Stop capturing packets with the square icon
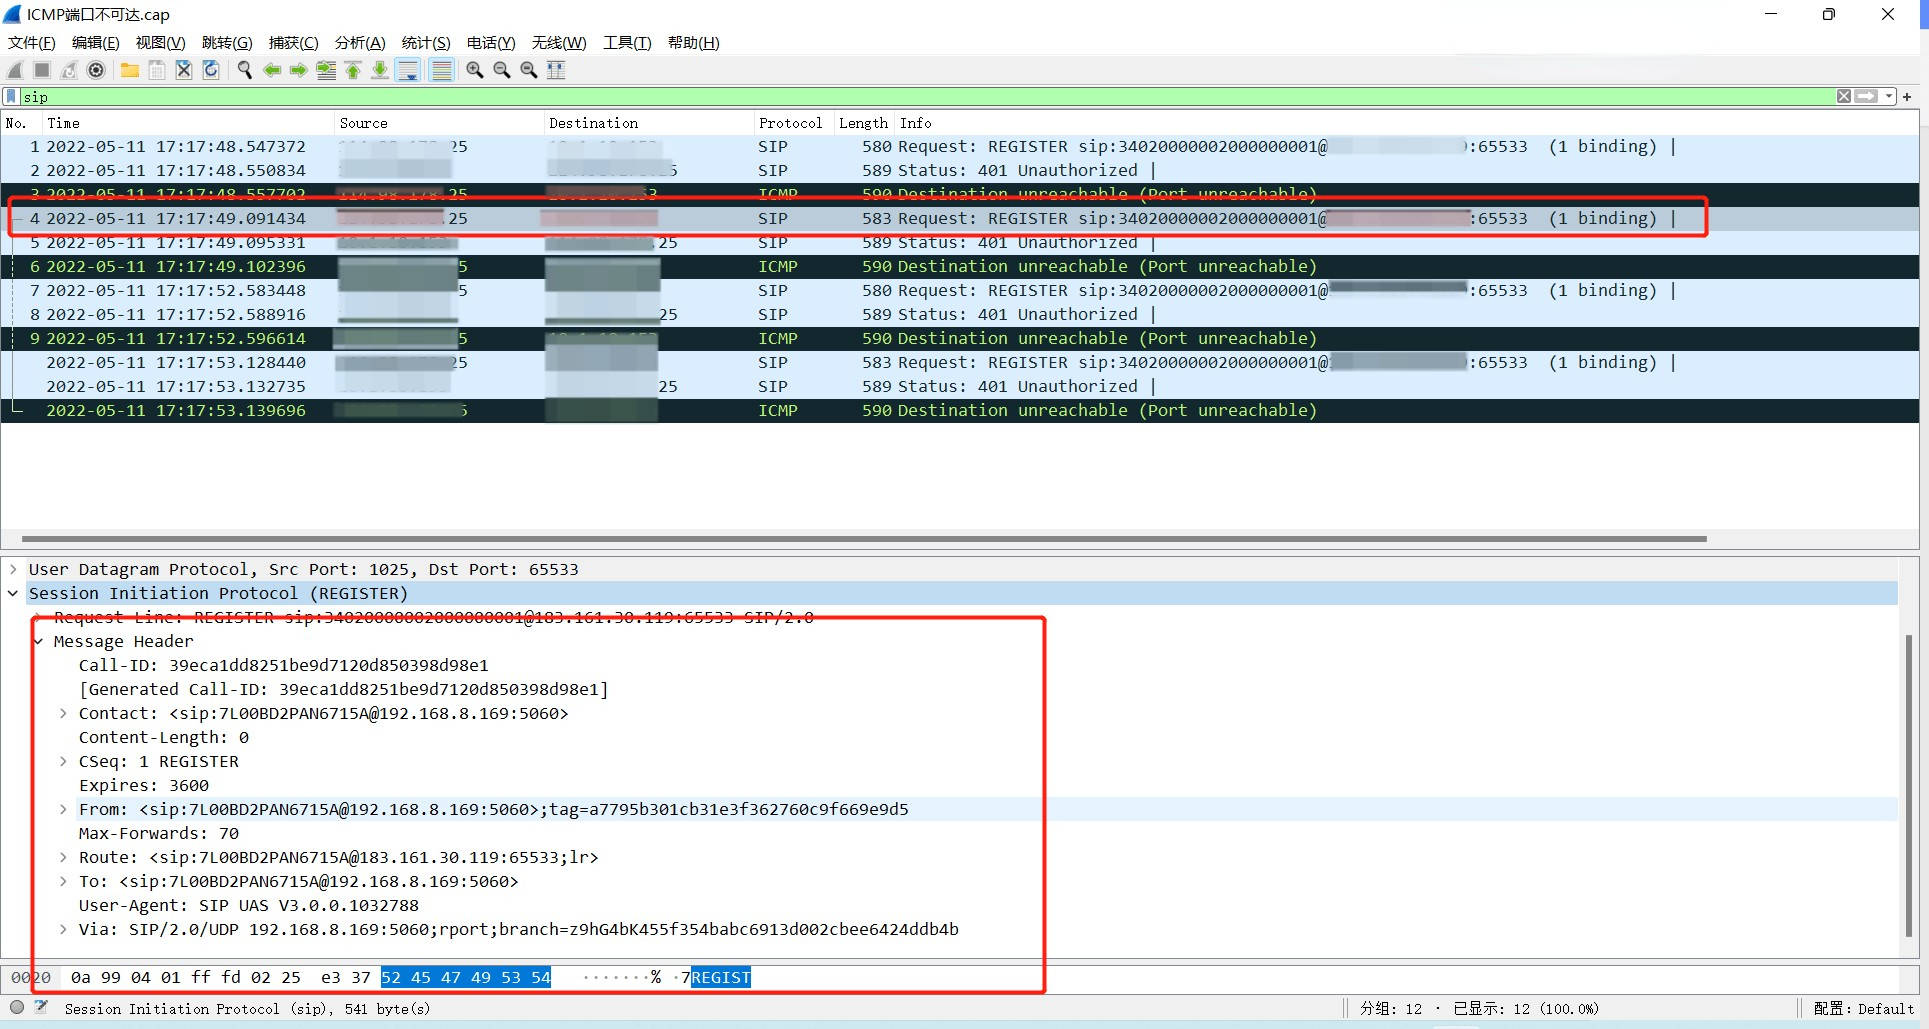The width and height of the screenshot is (1929, 1029). pos(42,70)
